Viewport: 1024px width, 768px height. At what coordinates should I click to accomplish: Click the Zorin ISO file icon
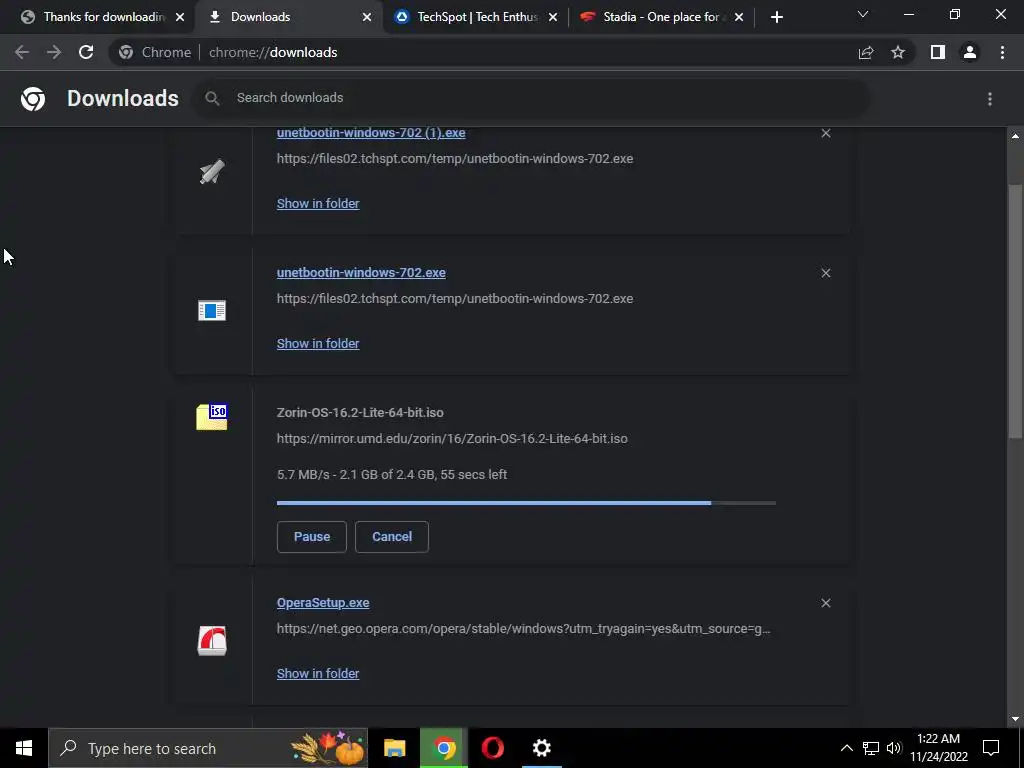212,417
